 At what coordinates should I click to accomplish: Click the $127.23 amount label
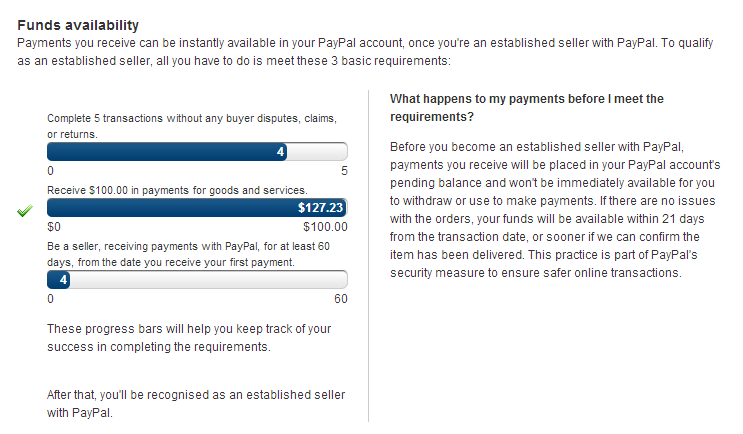(320, 208)
